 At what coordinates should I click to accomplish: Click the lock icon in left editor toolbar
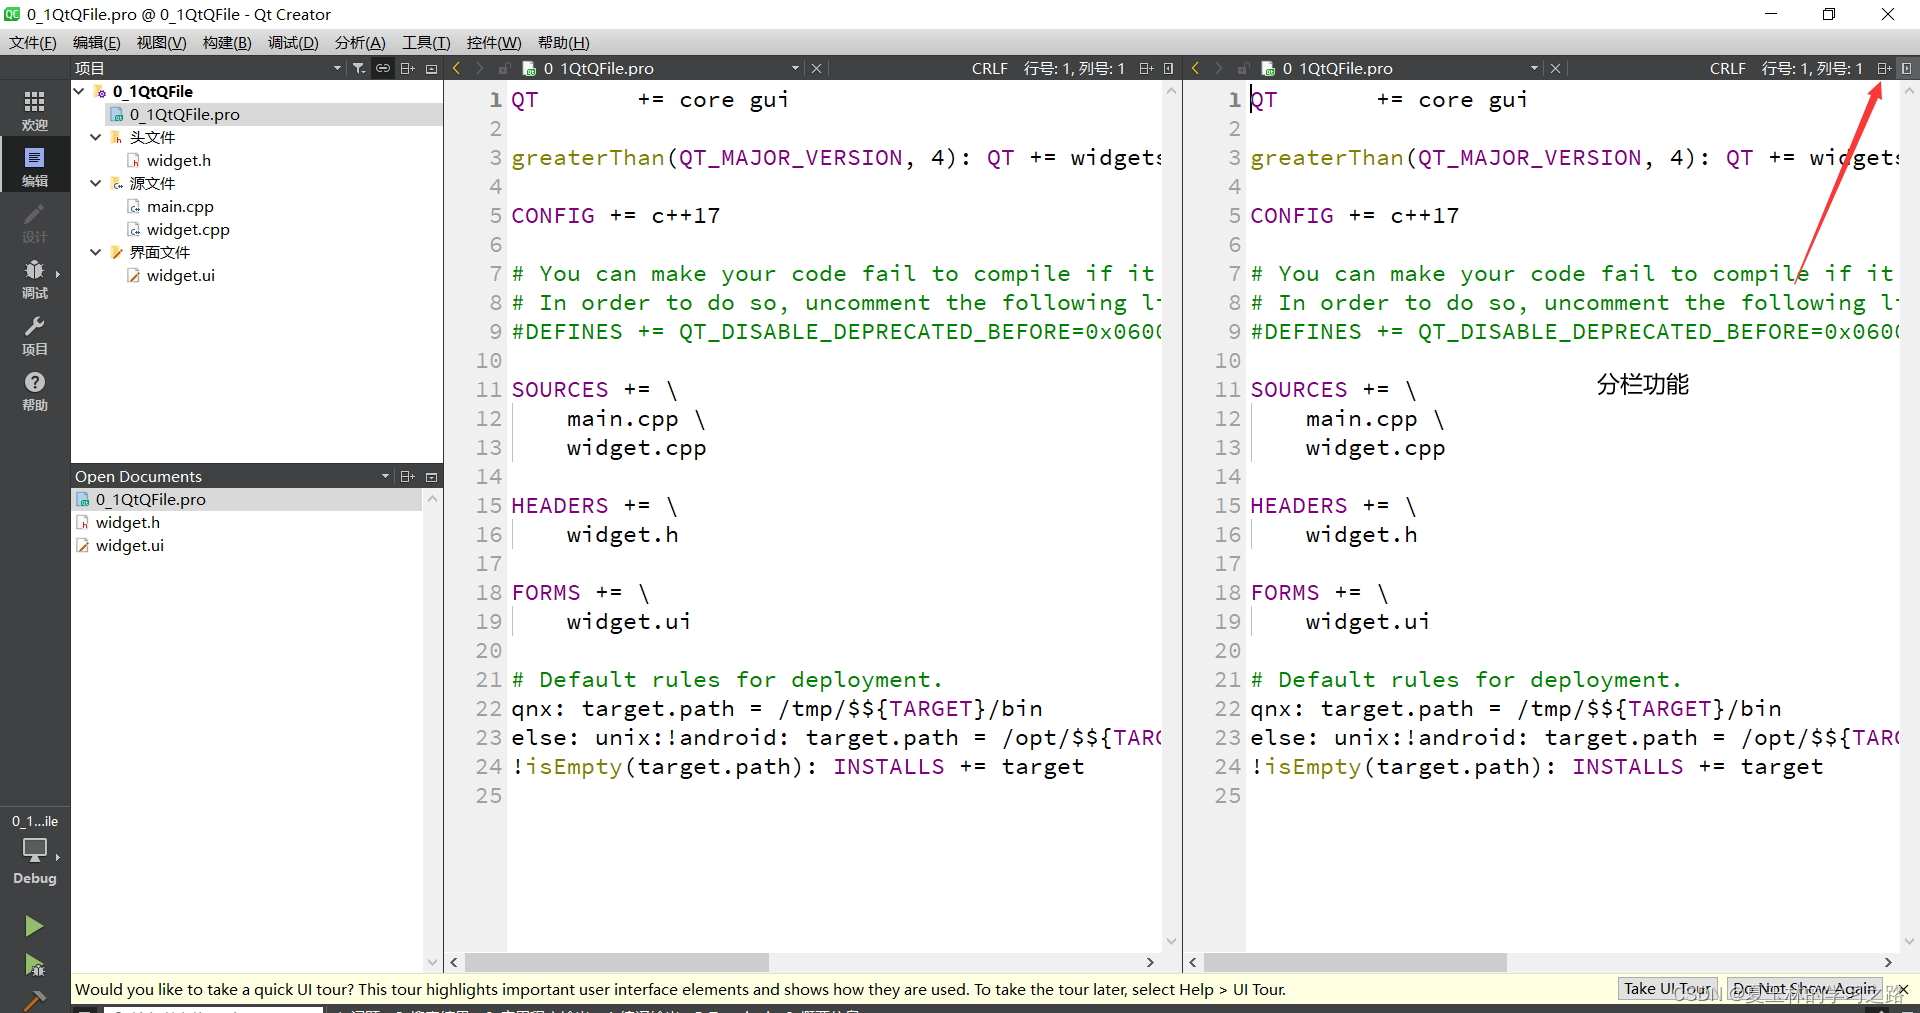coord(504,68)
